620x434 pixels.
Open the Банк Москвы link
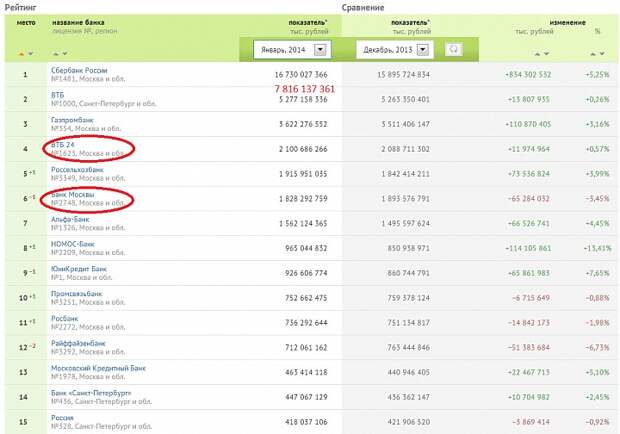tap(72, 194)
